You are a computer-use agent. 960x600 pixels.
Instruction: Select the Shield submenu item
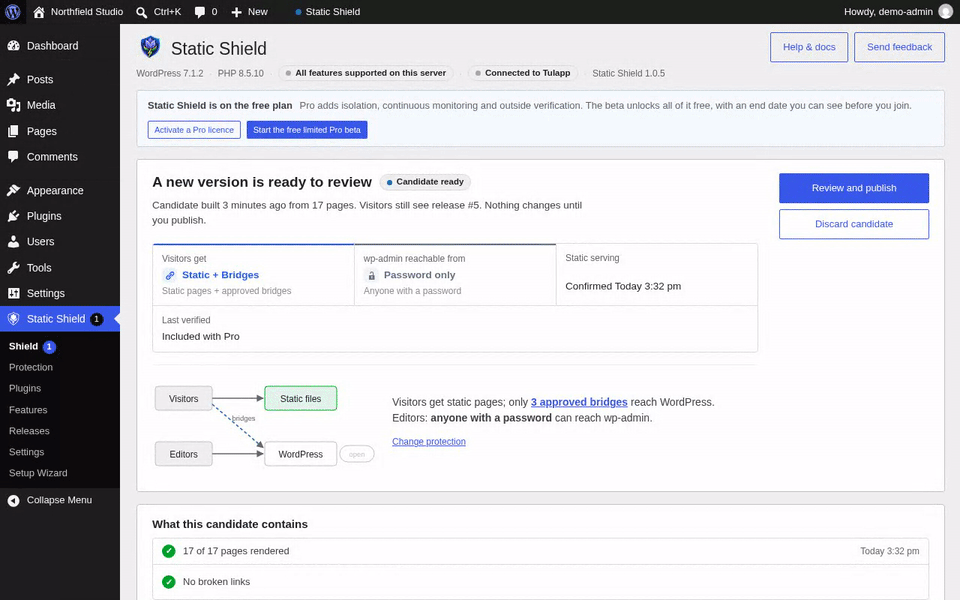click(23, 347)
